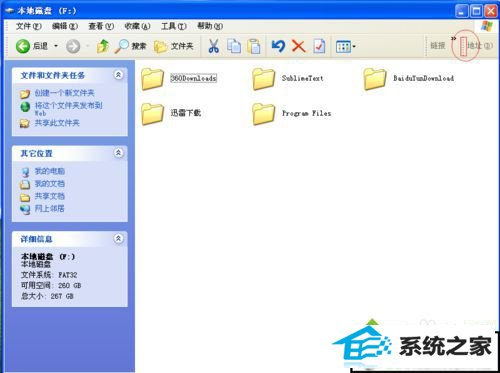Screen dimensions: 500x373
Task: Click the Undo arrow icon
Action: pyautogui.click(x=278, y=46)
